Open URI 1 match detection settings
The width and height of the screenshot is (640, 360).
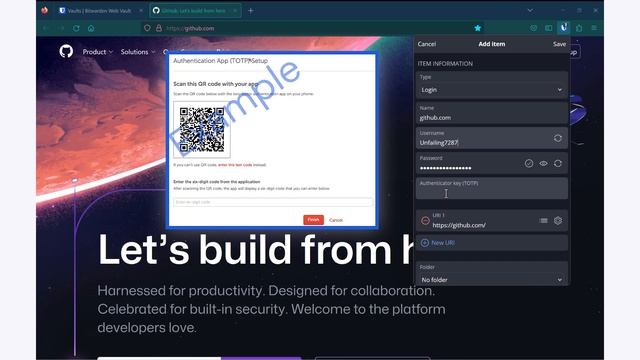click(558, 221)
